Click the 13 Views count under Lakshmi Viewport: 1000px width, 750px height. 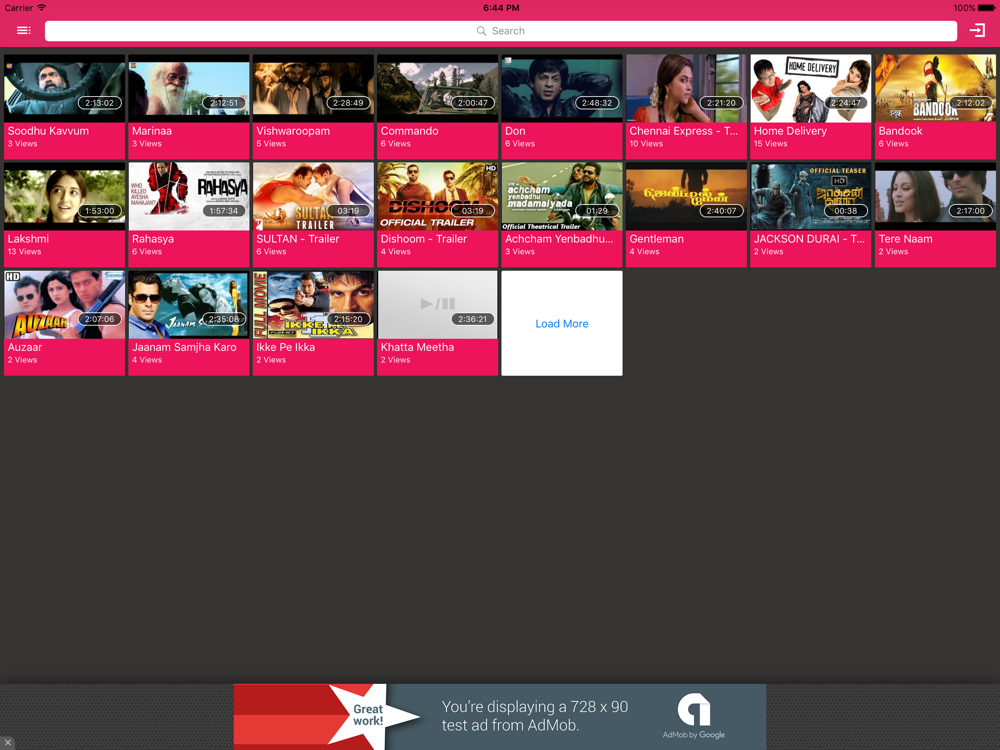(24, 251)
